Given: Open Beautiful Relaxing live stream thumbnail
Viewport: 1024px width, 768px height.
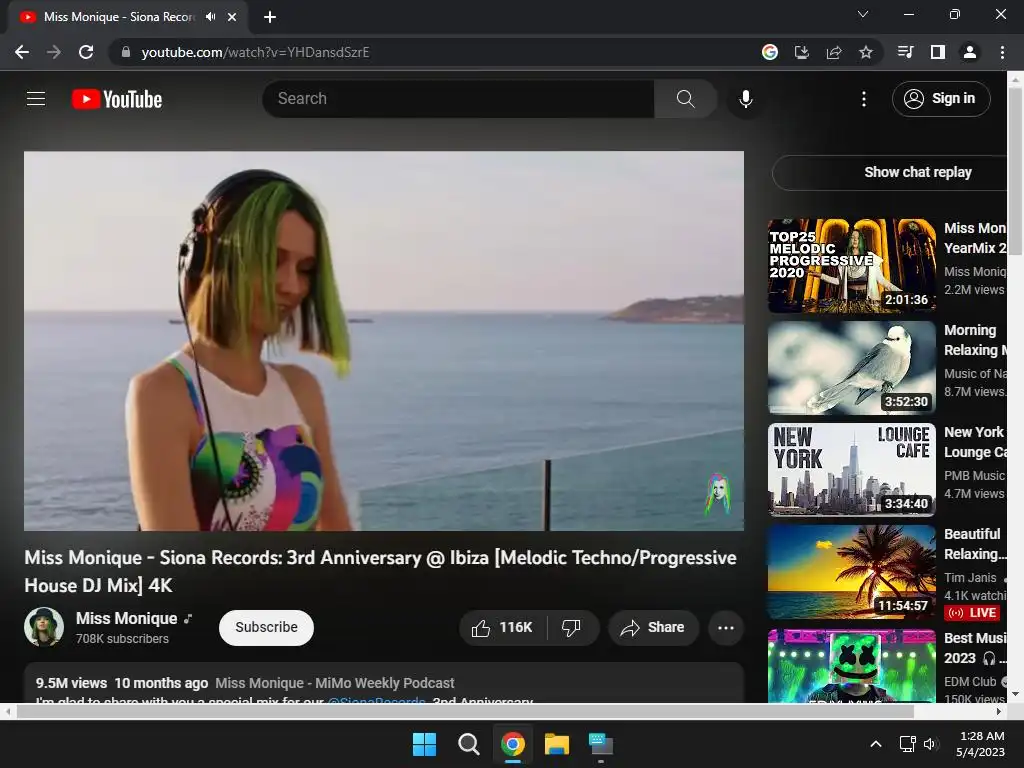Looking at the screenshot, I should click(852, 571).
